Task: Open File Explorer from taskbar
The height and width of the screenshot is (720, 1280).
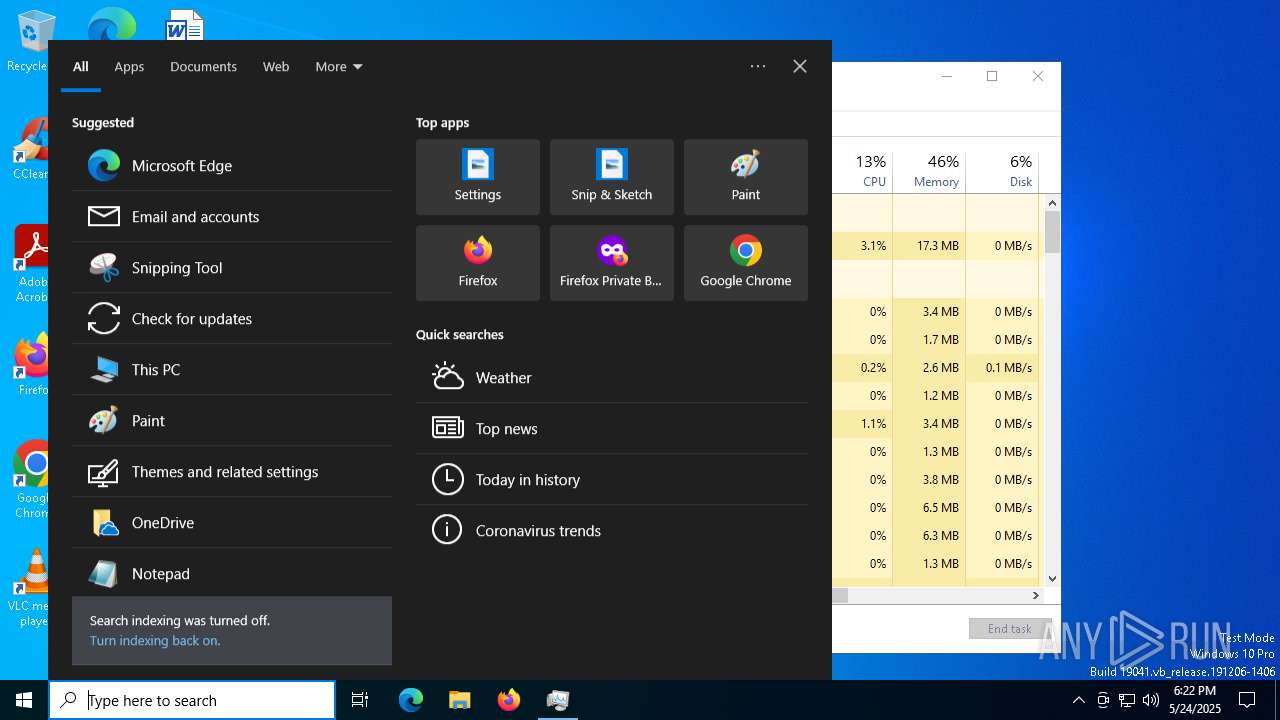Action: point(460,700)
